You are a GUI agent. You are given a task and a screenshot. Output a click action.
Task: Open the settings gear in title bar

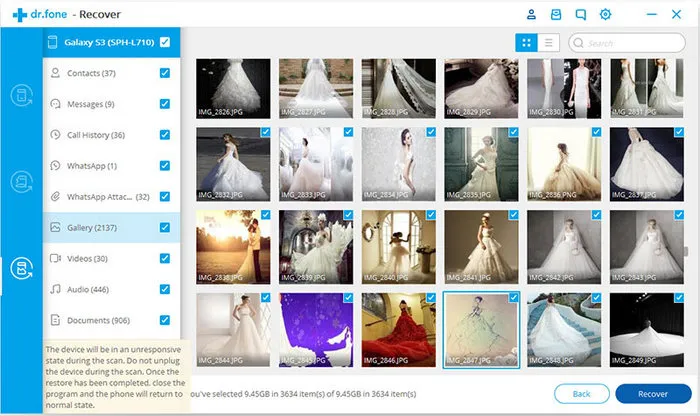(605, 14)
